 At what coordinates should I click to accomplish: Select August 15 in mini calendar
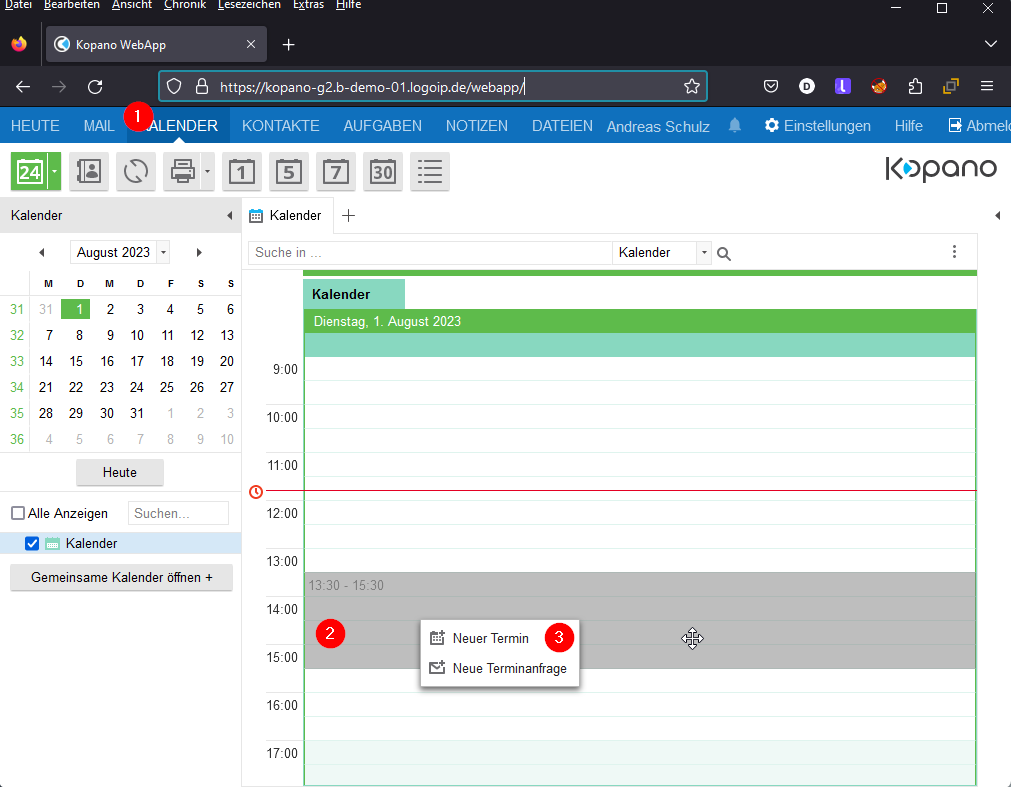[x=76, y=362]
